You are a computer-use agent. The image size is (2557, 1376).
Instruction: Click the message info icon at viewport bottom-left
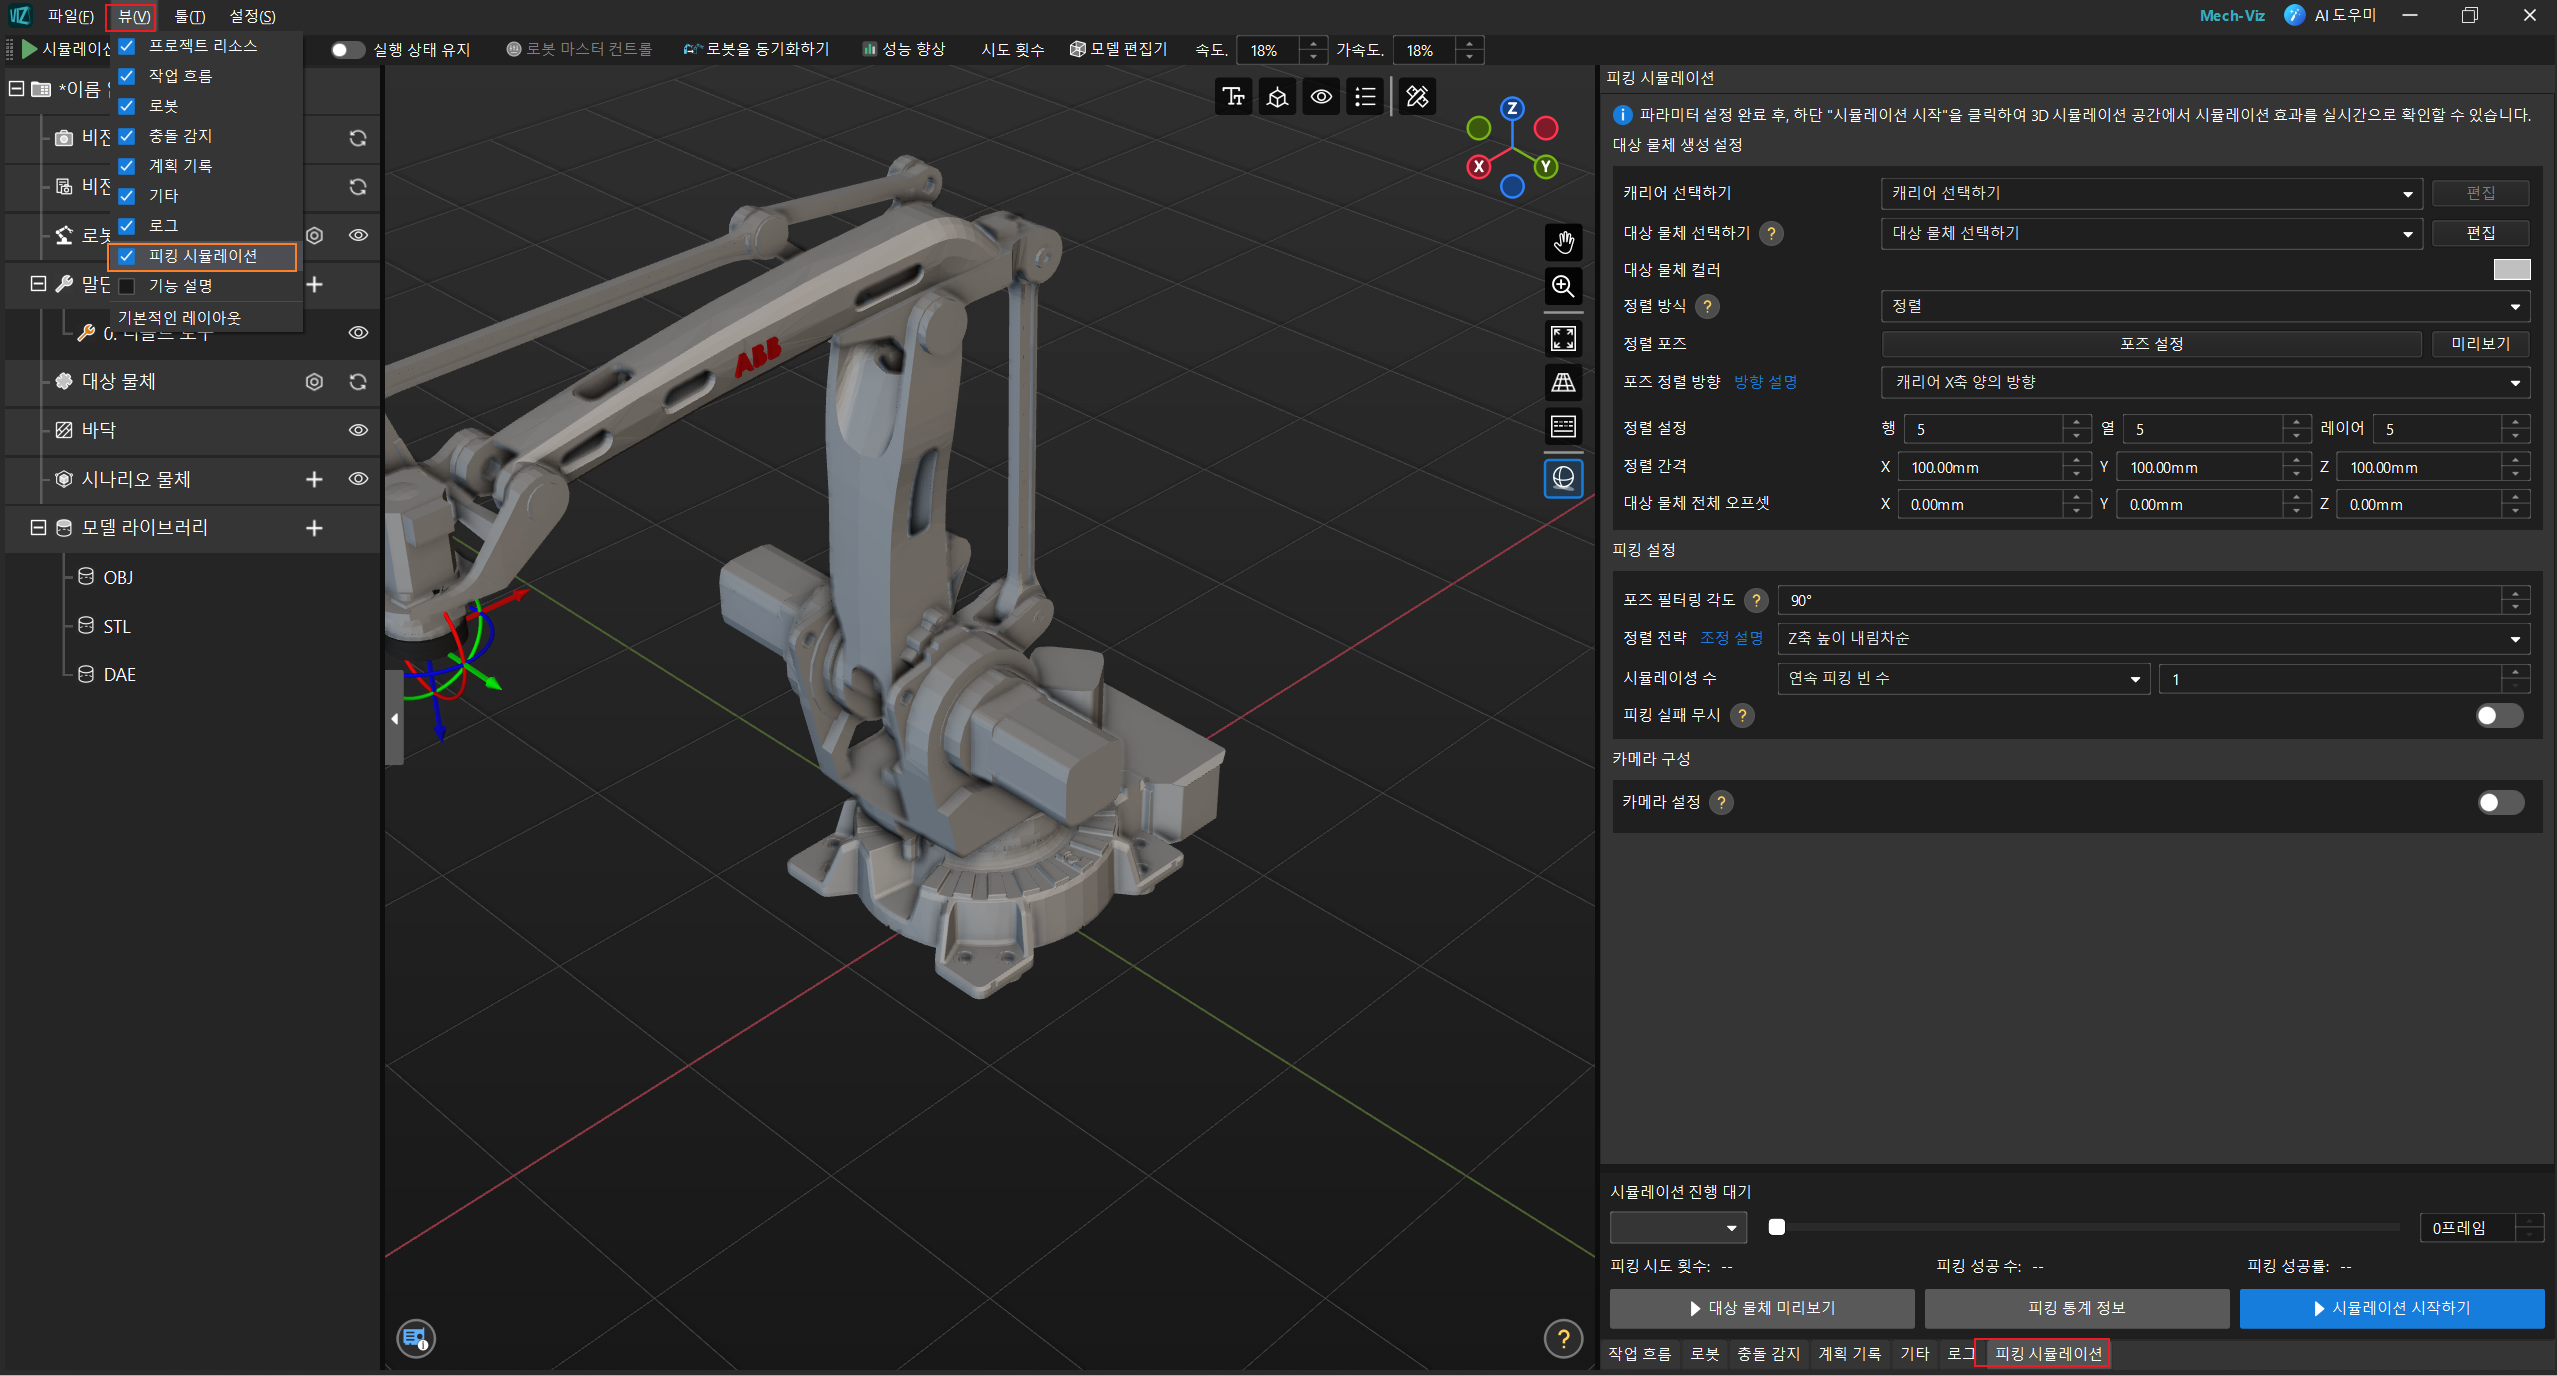pos(416,1338)
